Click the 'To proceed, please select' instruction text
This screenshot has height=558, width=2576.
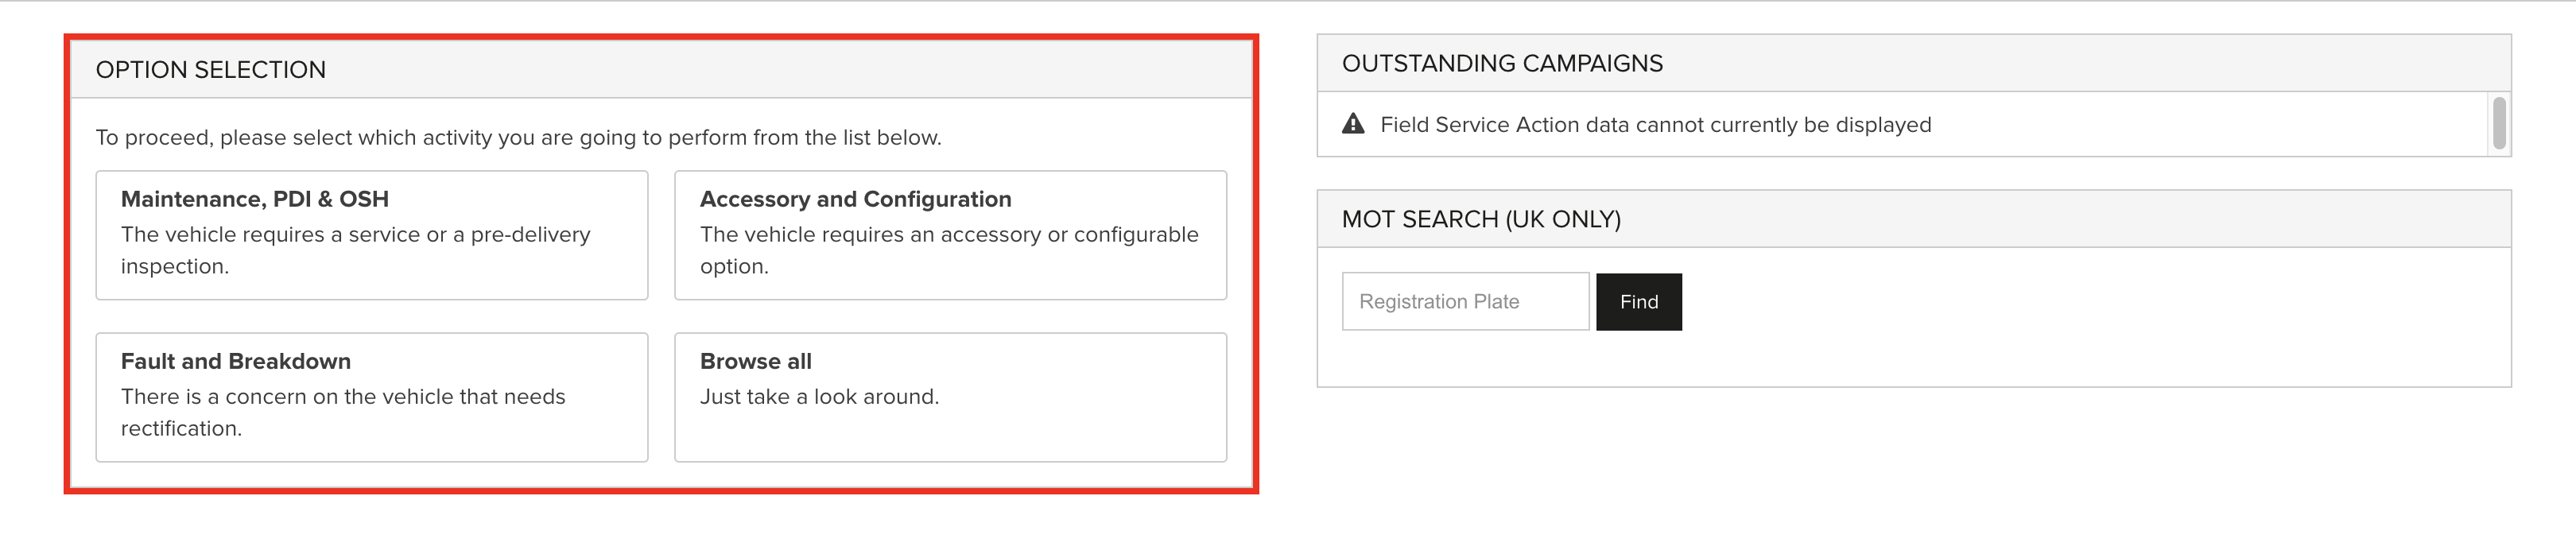tap(518, 137)
